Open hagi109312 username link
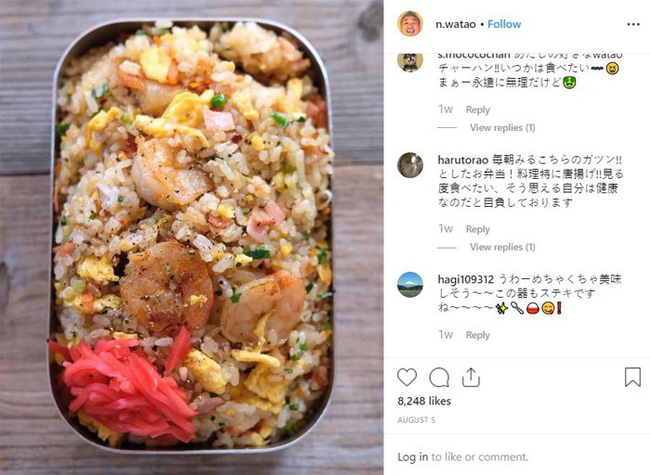 [466, 279]
